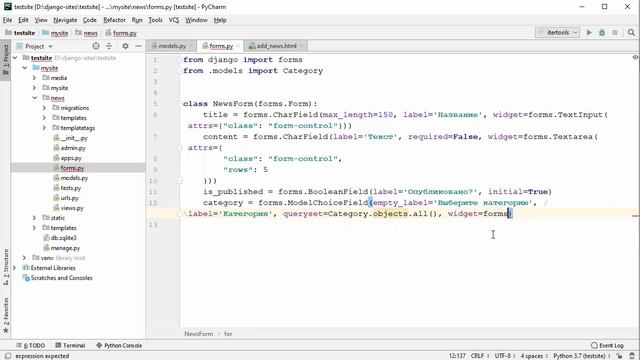Toggle the Structure side tab
Viewport: 640px width, 360px height.
pos(6,267)
